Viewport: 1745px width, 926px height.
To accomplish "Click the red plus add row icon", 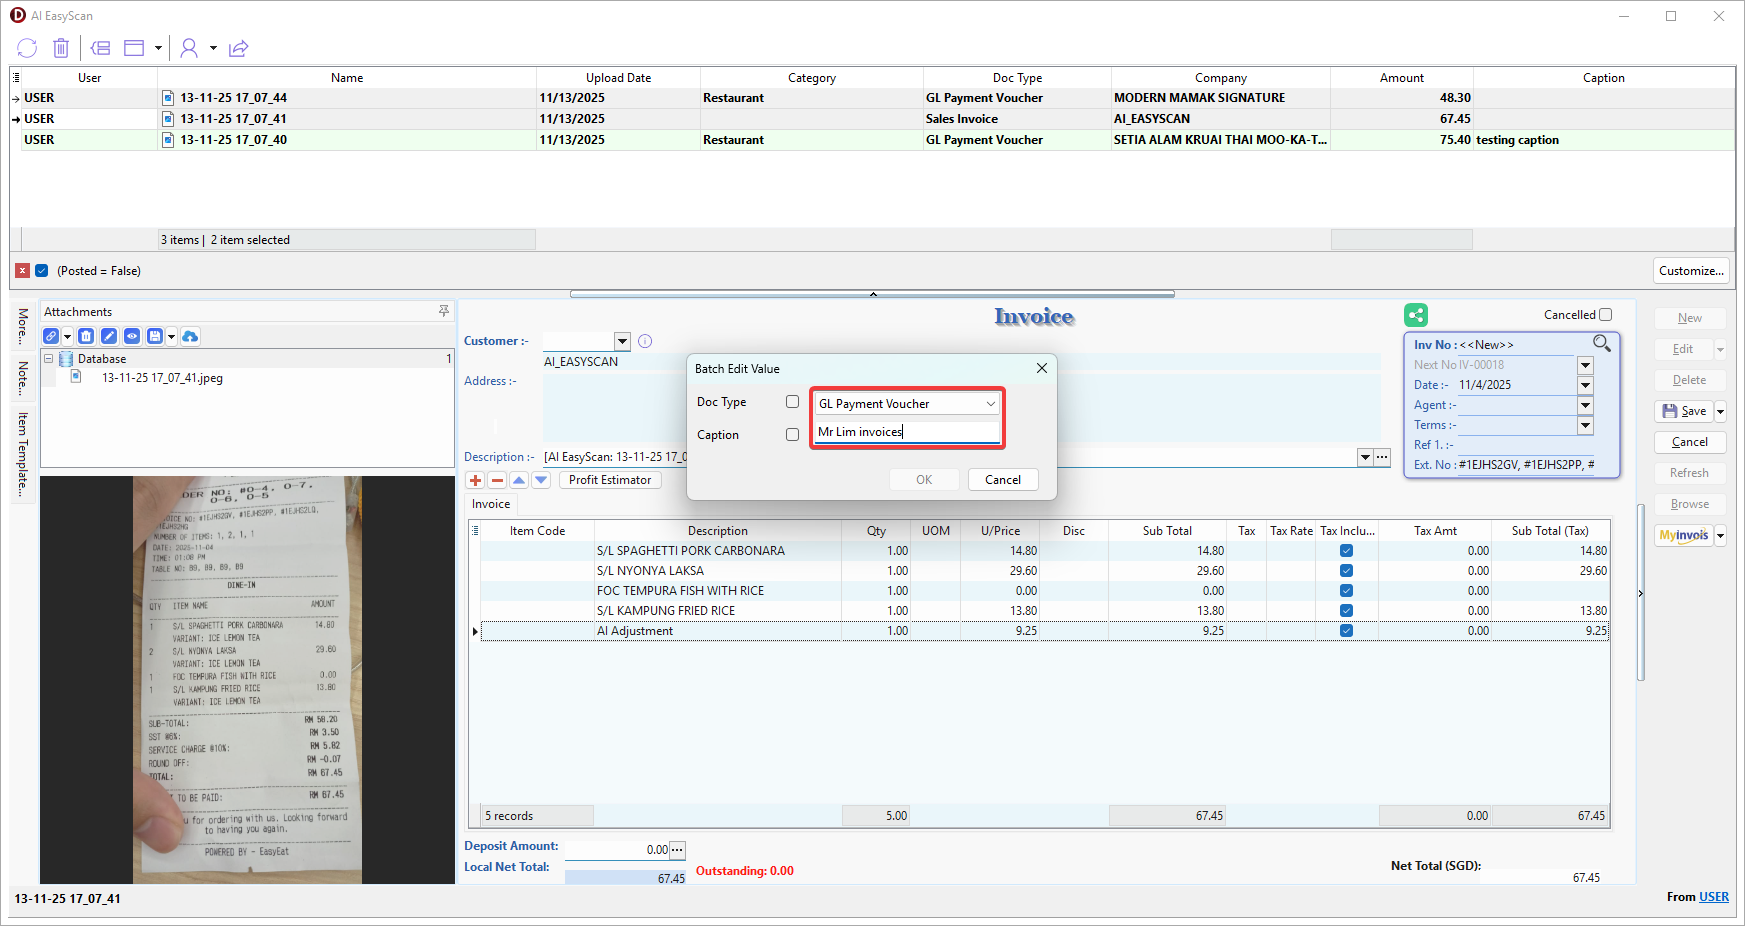I will [x=475, y=480].
